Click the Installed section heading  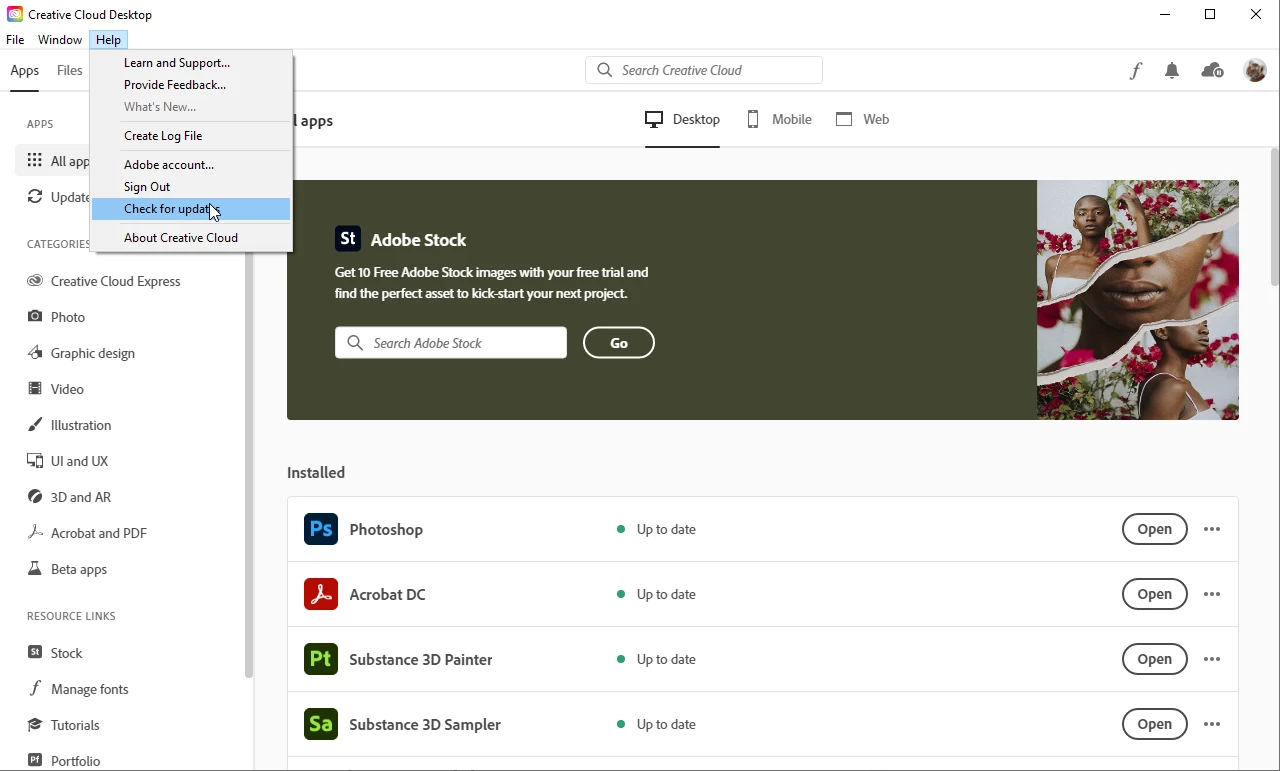point(316,472)
